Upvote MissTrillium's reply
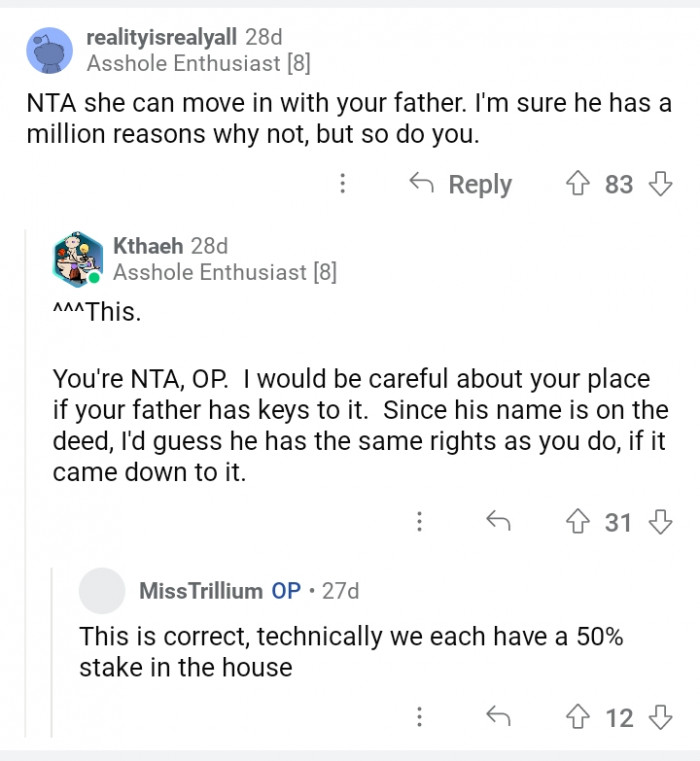700x761 pixels. pos(579,717)
